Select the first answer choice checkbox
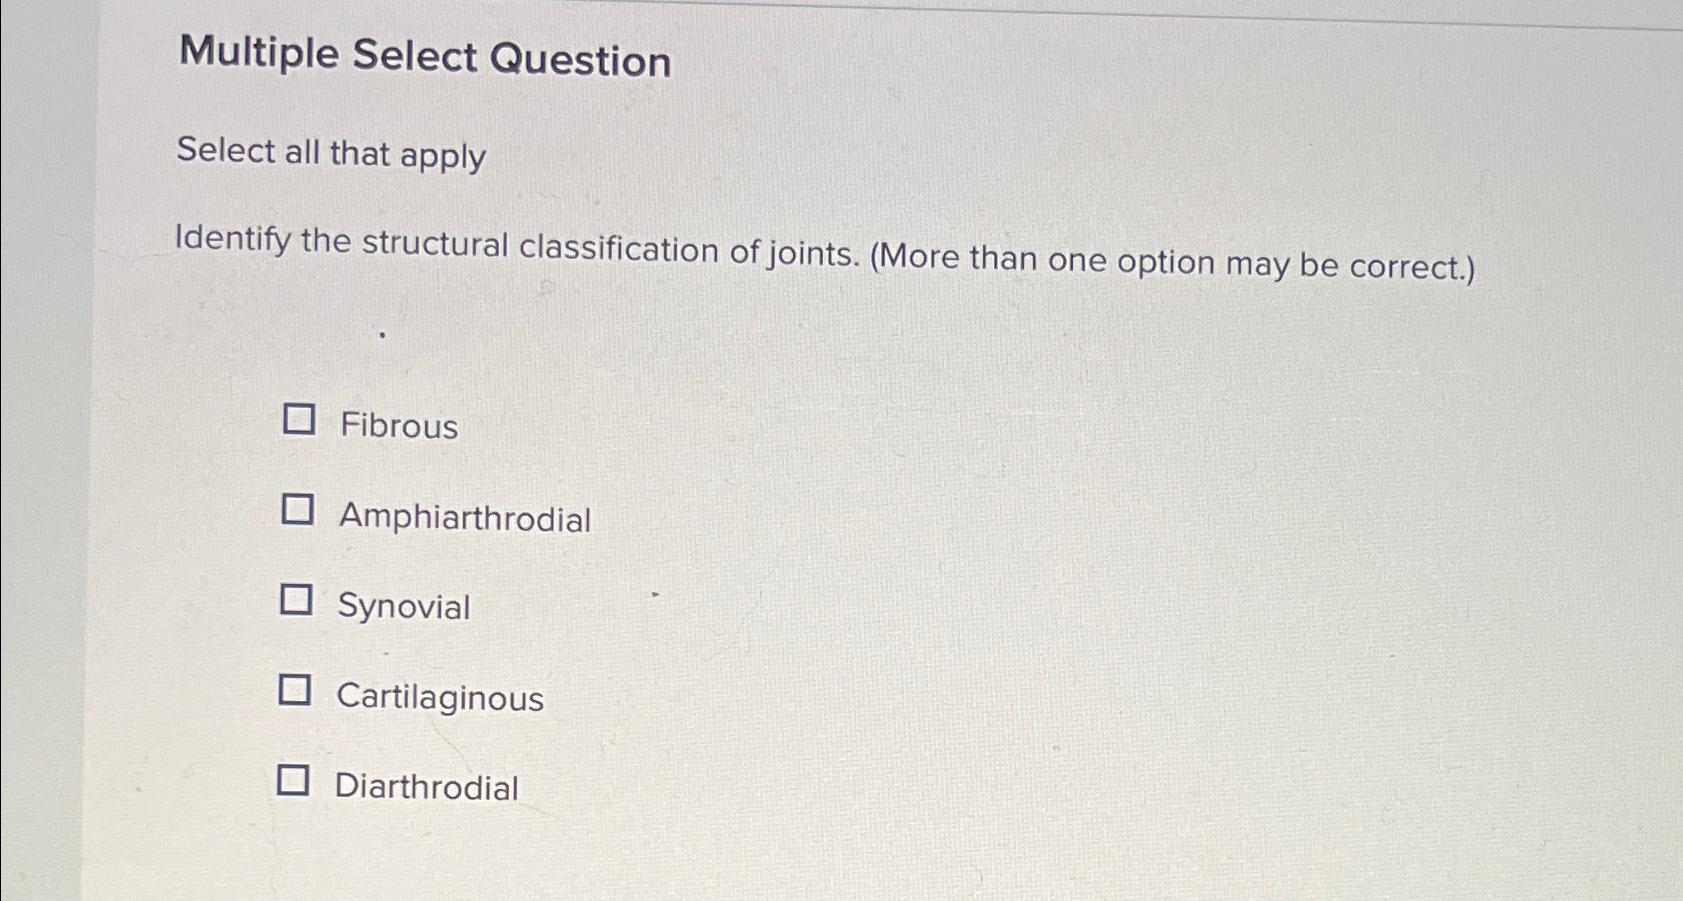The height and width of the screenshot is (901, 1683). 297,421
